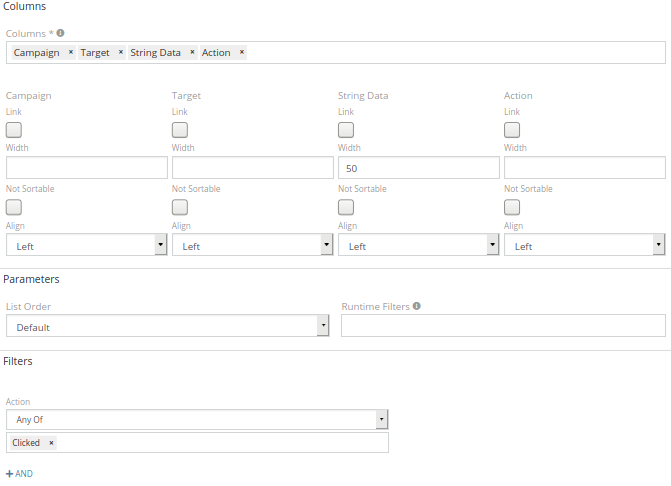Add another filter with plus AND

pyautogui.click(x=19, y=474)
